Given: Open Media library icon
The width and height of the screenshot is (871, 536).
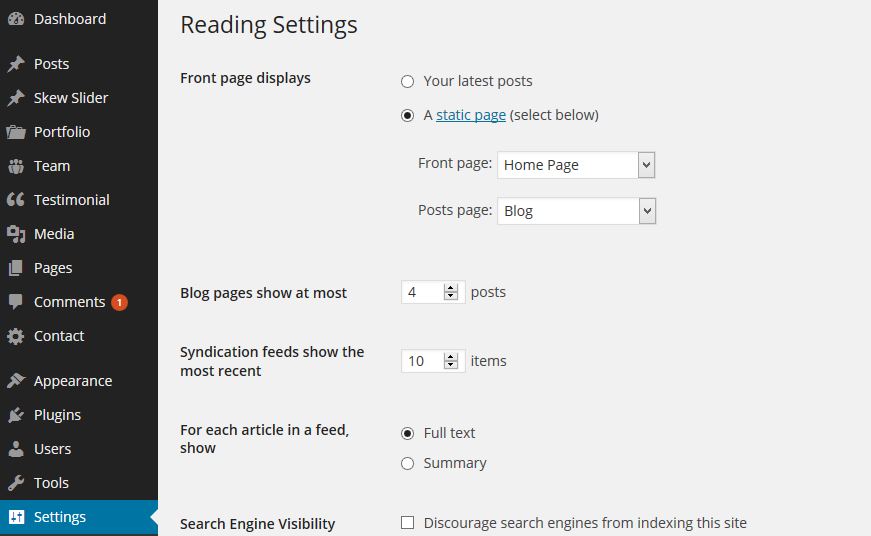Looking at the screenshot, I should tap(16, 234).
